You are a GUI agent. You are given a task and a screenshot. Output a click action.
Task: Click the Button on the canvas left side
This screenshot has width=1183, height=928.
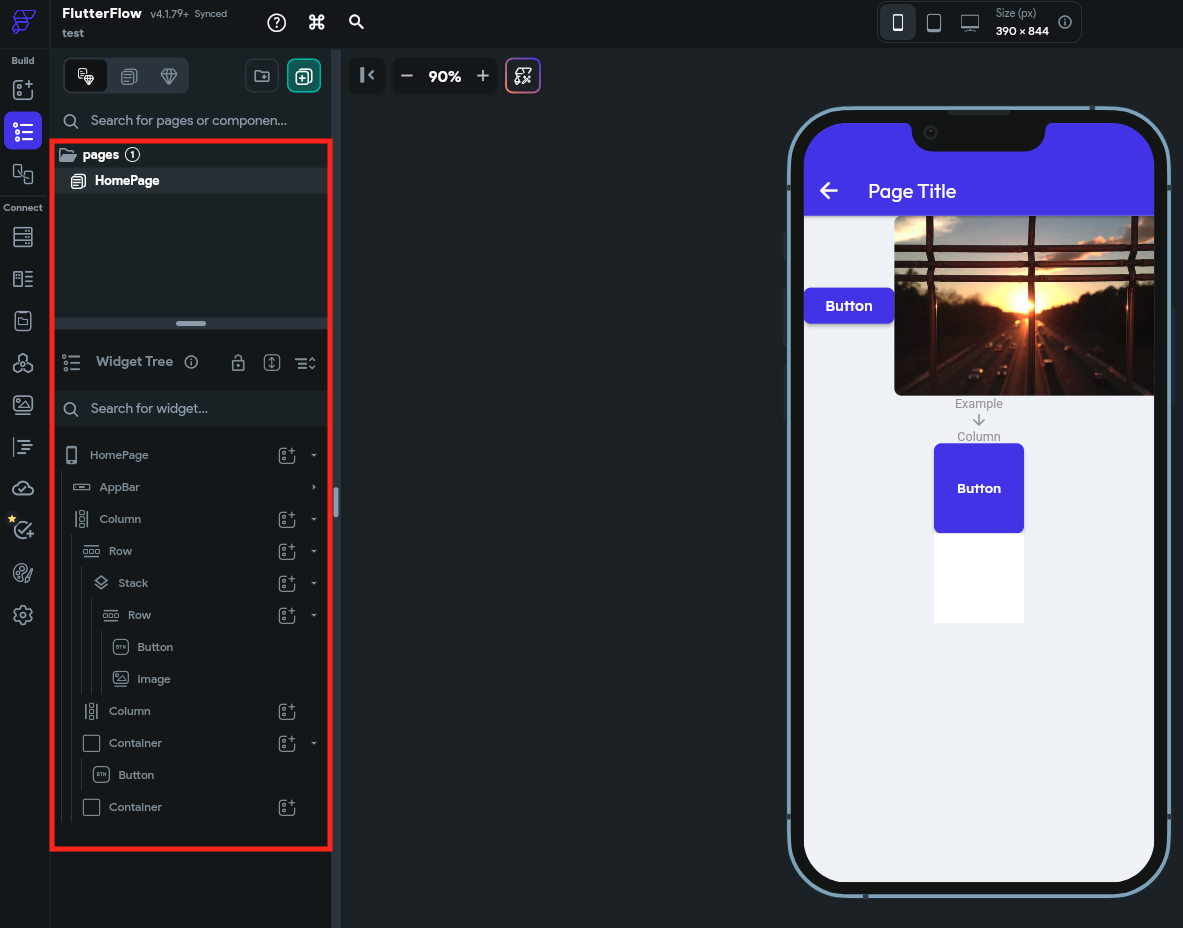point(848,306)
